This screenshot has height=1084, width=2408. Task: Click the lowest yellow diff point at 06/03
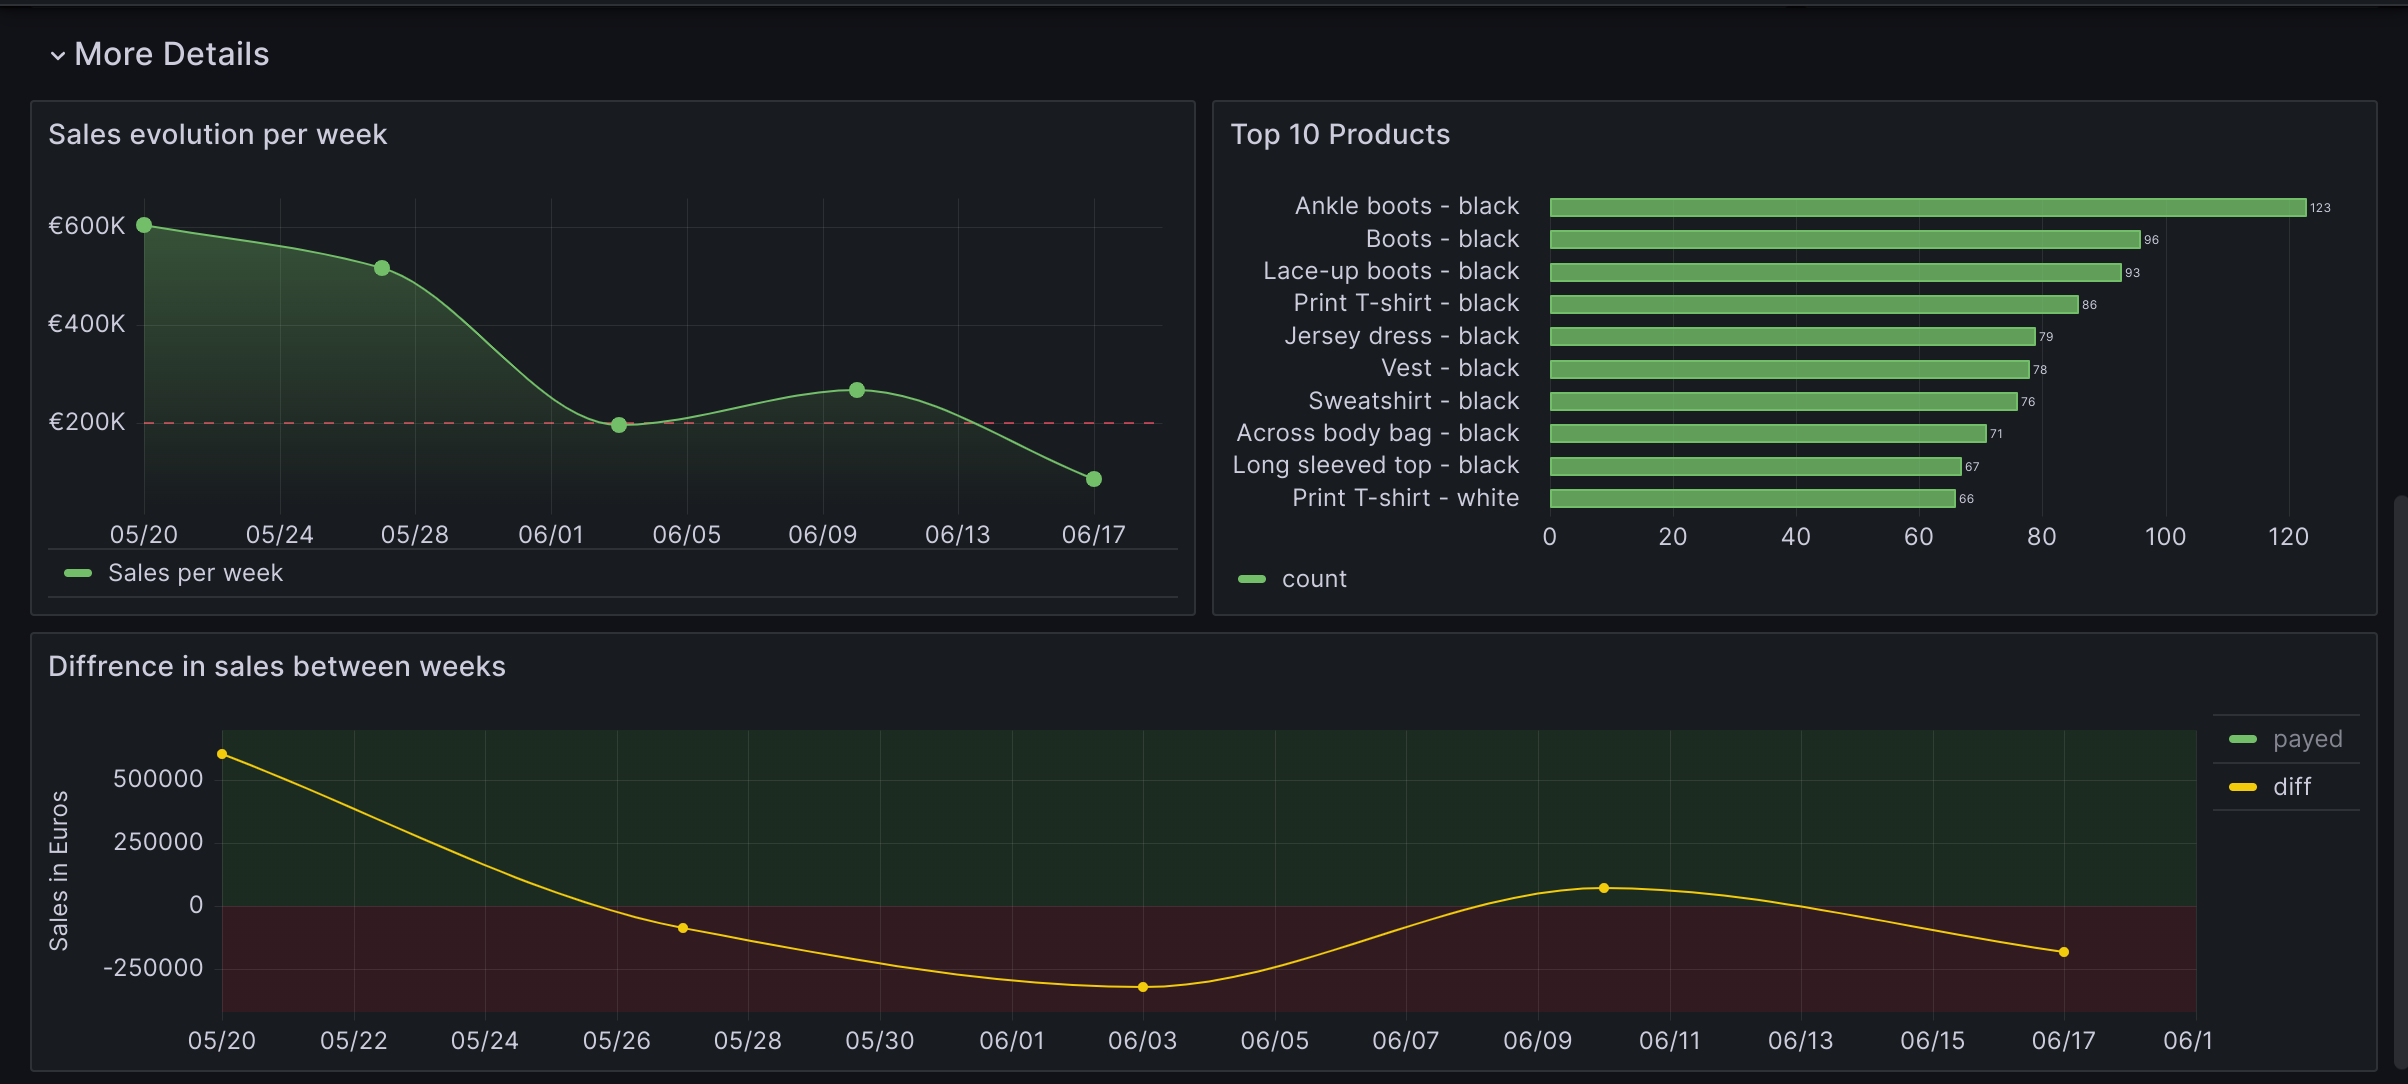coord(1143,987)
